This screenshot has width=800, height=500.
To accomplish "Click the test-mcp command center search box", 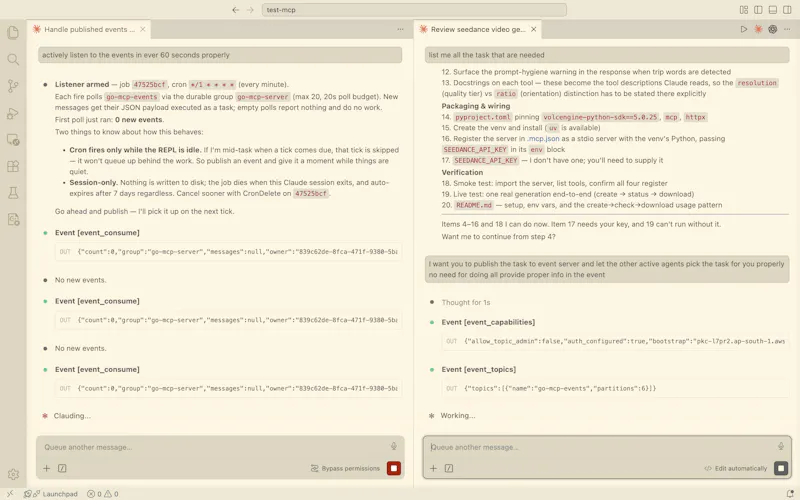I will click(x=414, y=10).
